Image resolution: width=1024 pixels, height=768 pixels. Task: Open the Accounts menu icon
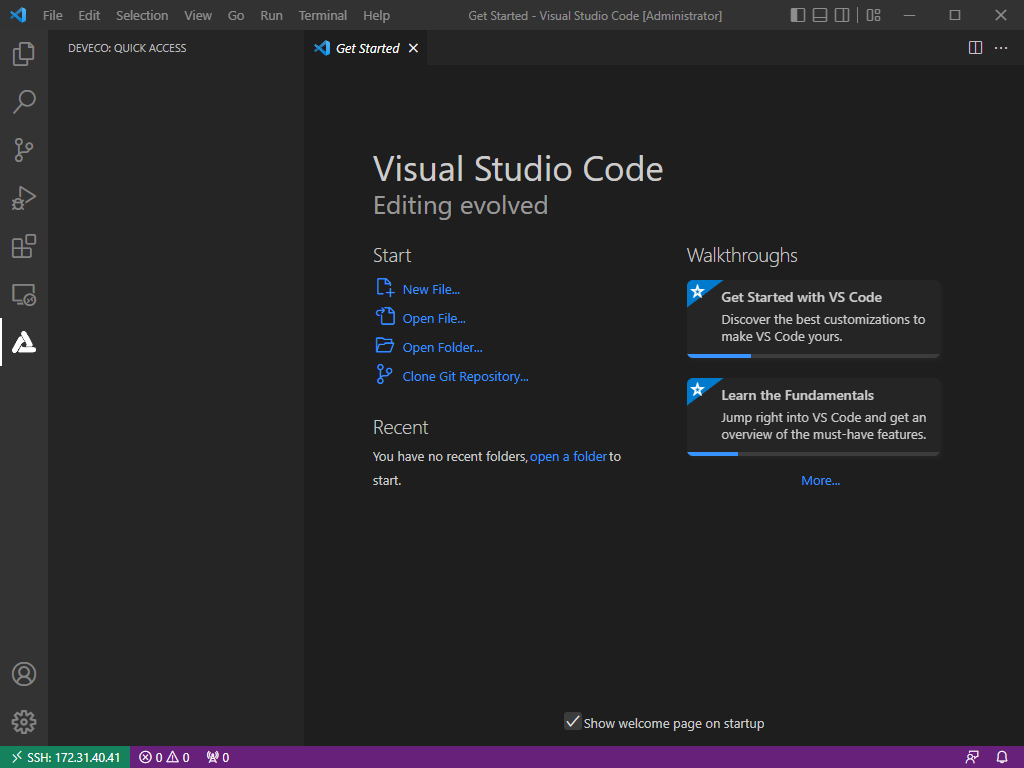click(x=24, y=674)
